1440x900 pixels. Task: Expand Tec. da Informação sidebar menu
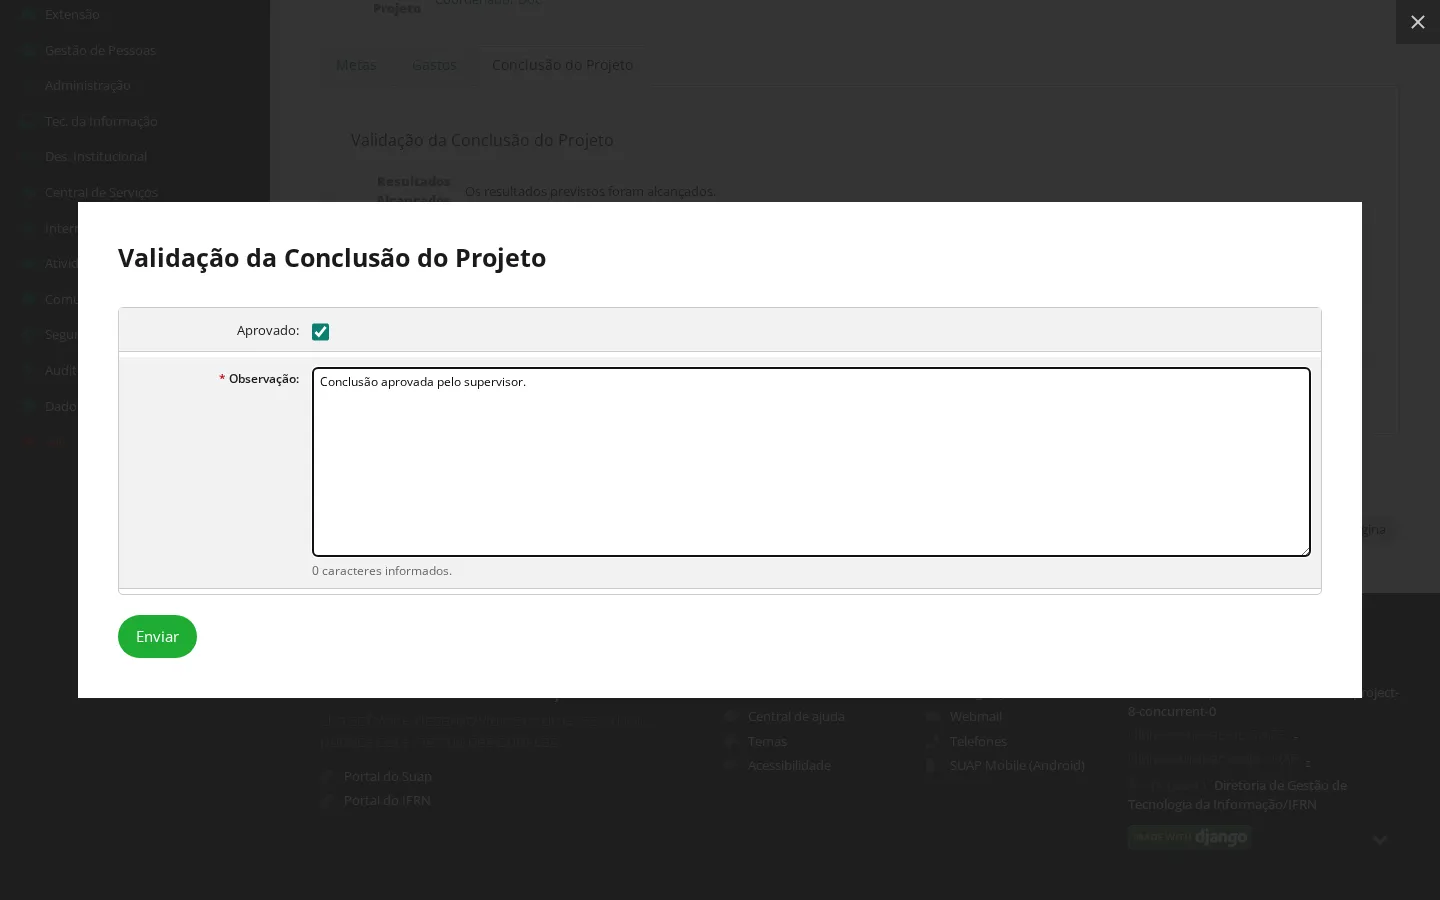(101, 122)
